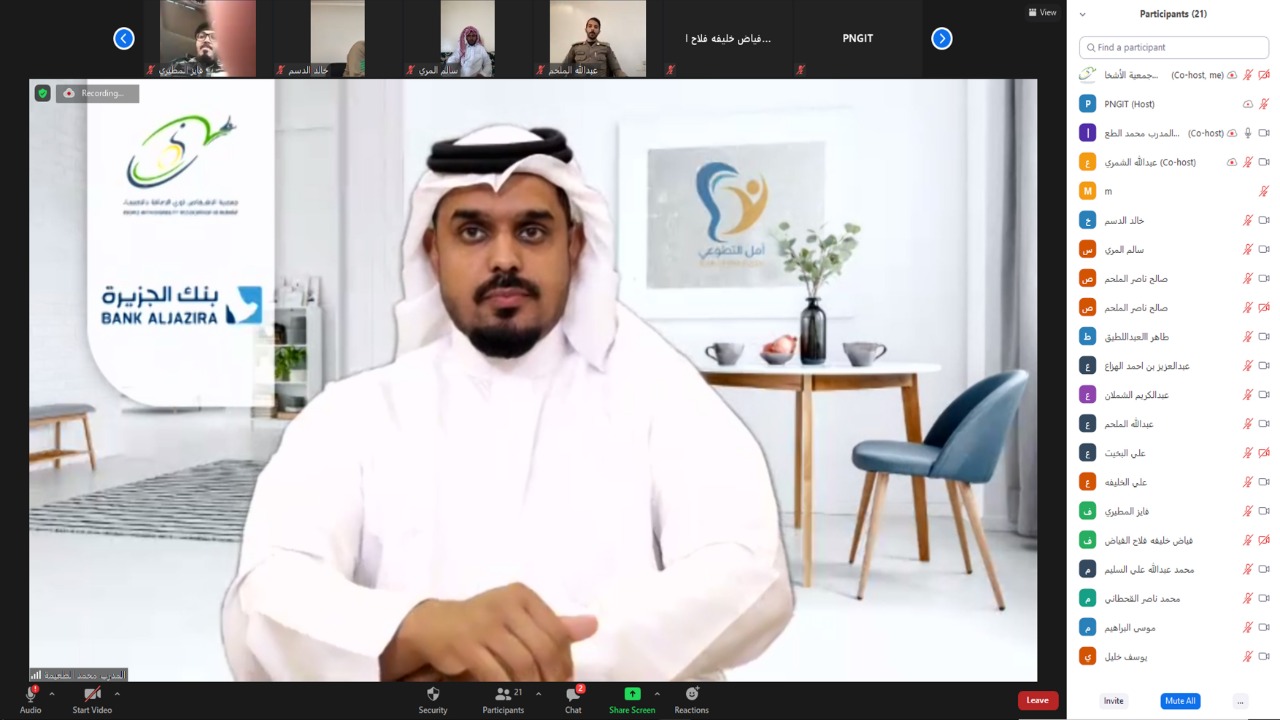The height and width of the screenshot is (720, 1280).
Task: Select participant طاهر العبداللطيق in the list
Action: pyautogui.click(x=1174, y=337)
